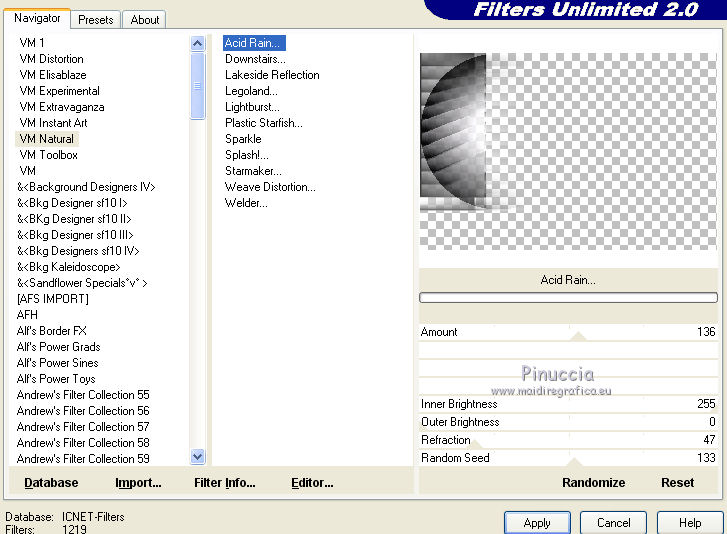Select Andrew's Filter Collection 59
727x534 pixels.
point(83,458)
